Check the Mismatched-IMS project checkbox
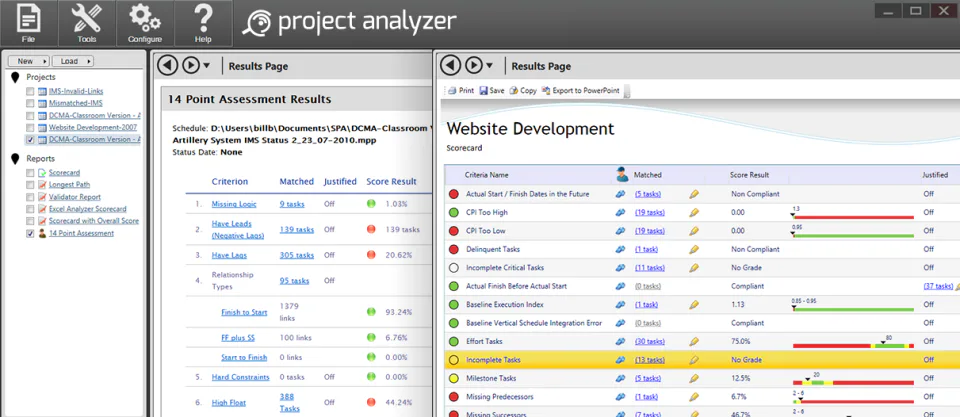Image resolution: width=960 pixels, height=417 pixels. [x=30, y=103]
